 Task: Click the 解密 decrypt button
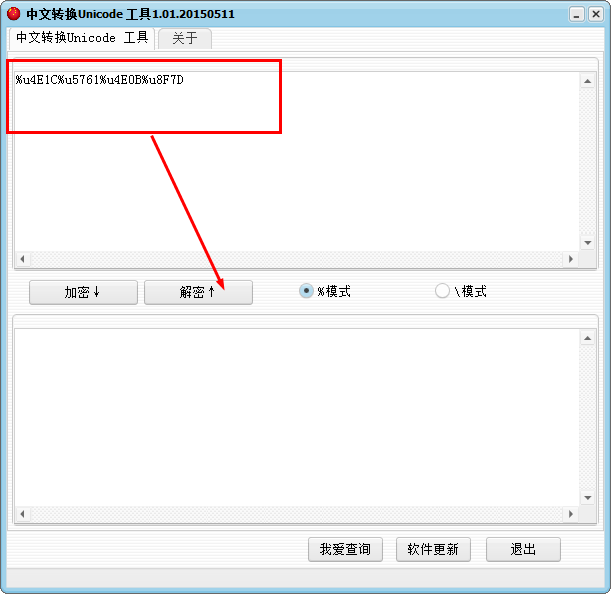click(x=198, y=292)
